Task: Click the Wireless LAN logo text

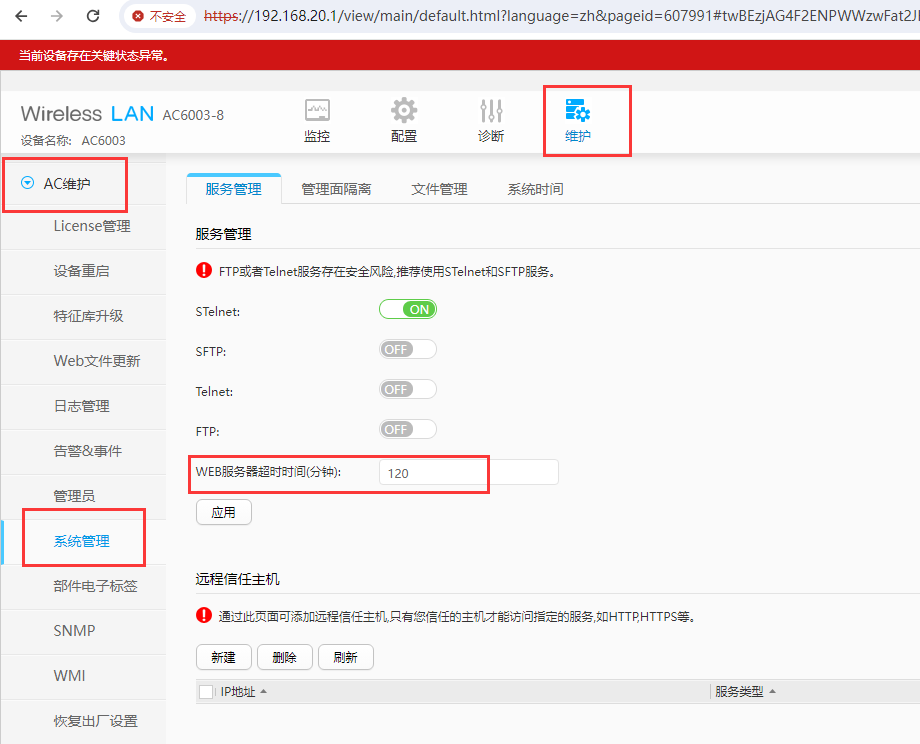Action: (x=87, y=113)
